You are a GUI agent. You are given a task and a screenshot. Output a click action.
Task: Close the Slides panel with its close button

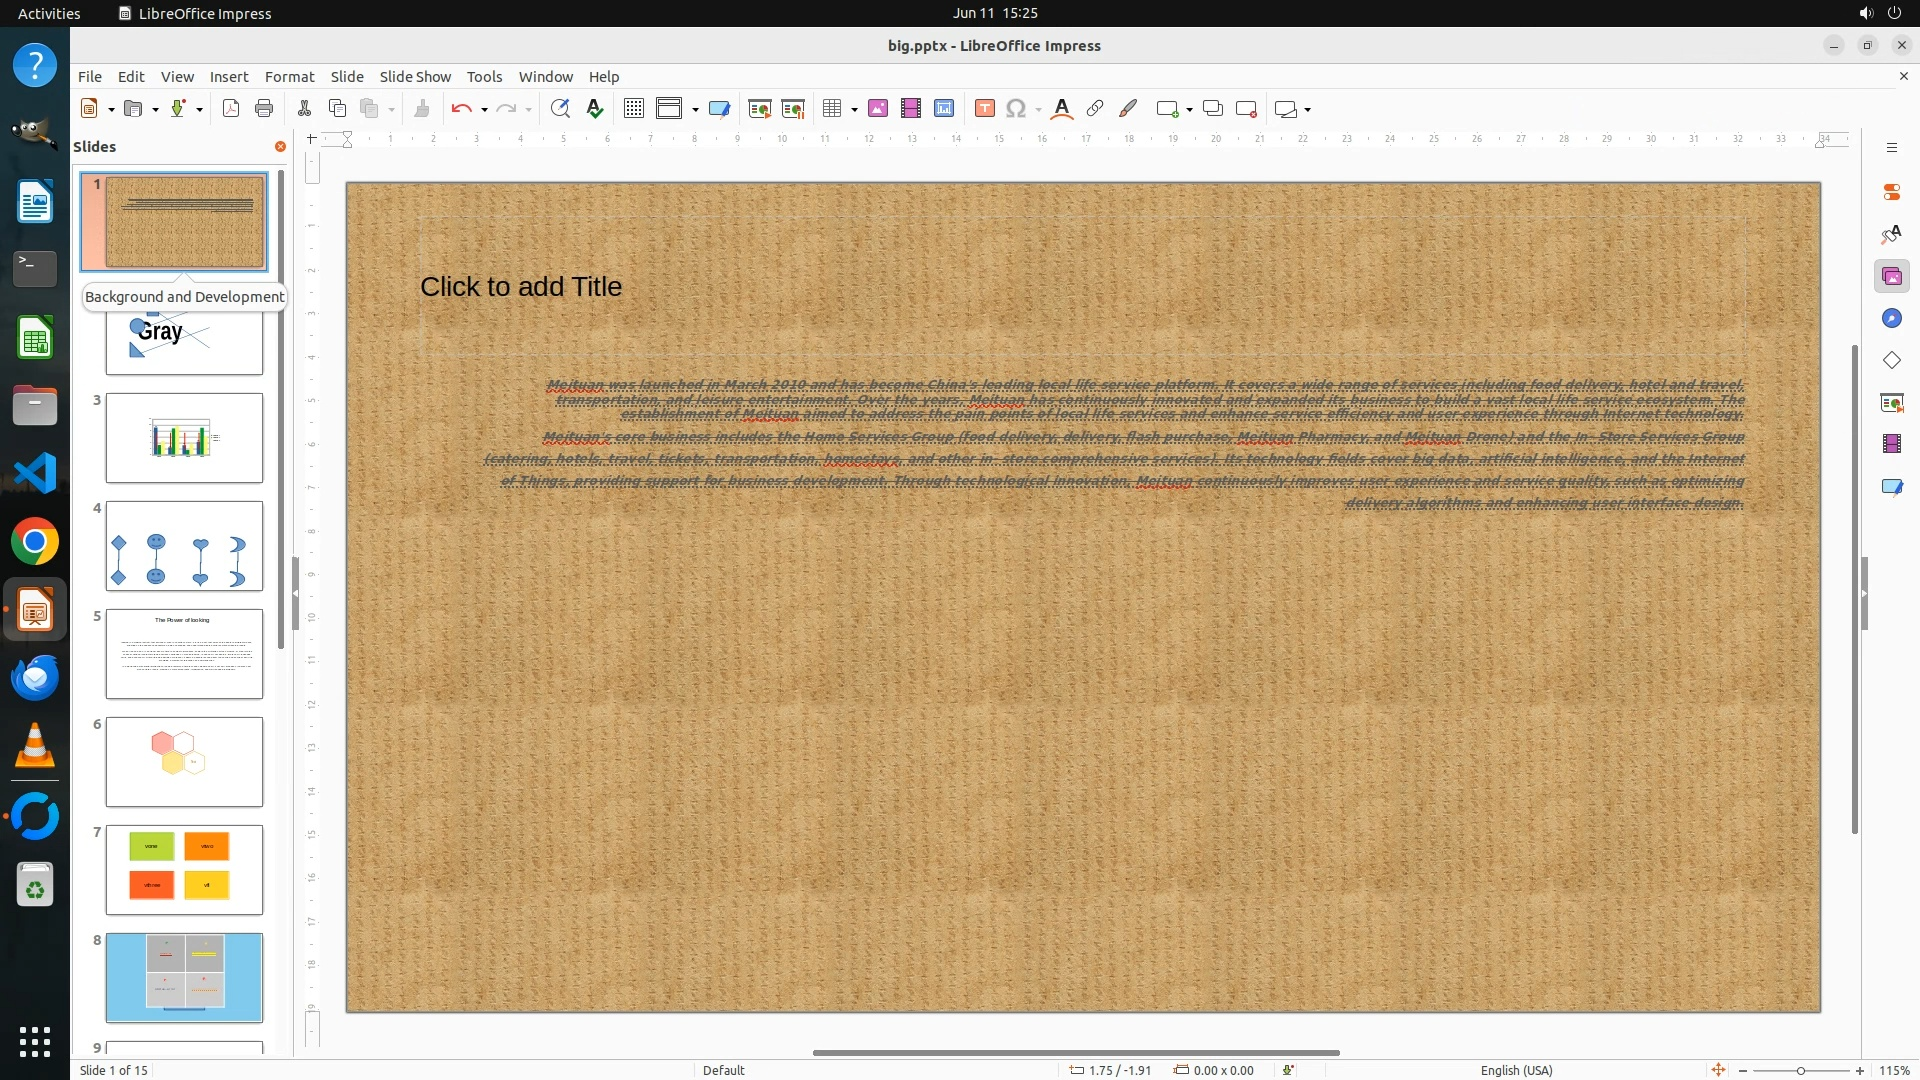[x=280, y=147]
